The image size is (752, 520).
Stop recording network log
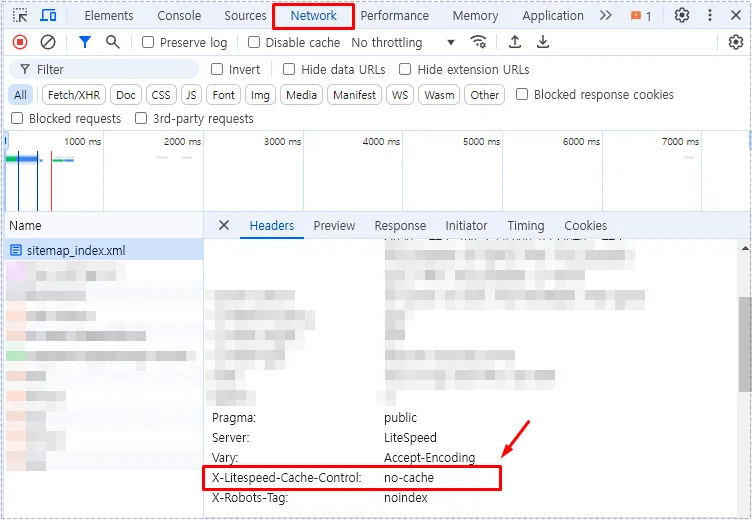point(20,42)
